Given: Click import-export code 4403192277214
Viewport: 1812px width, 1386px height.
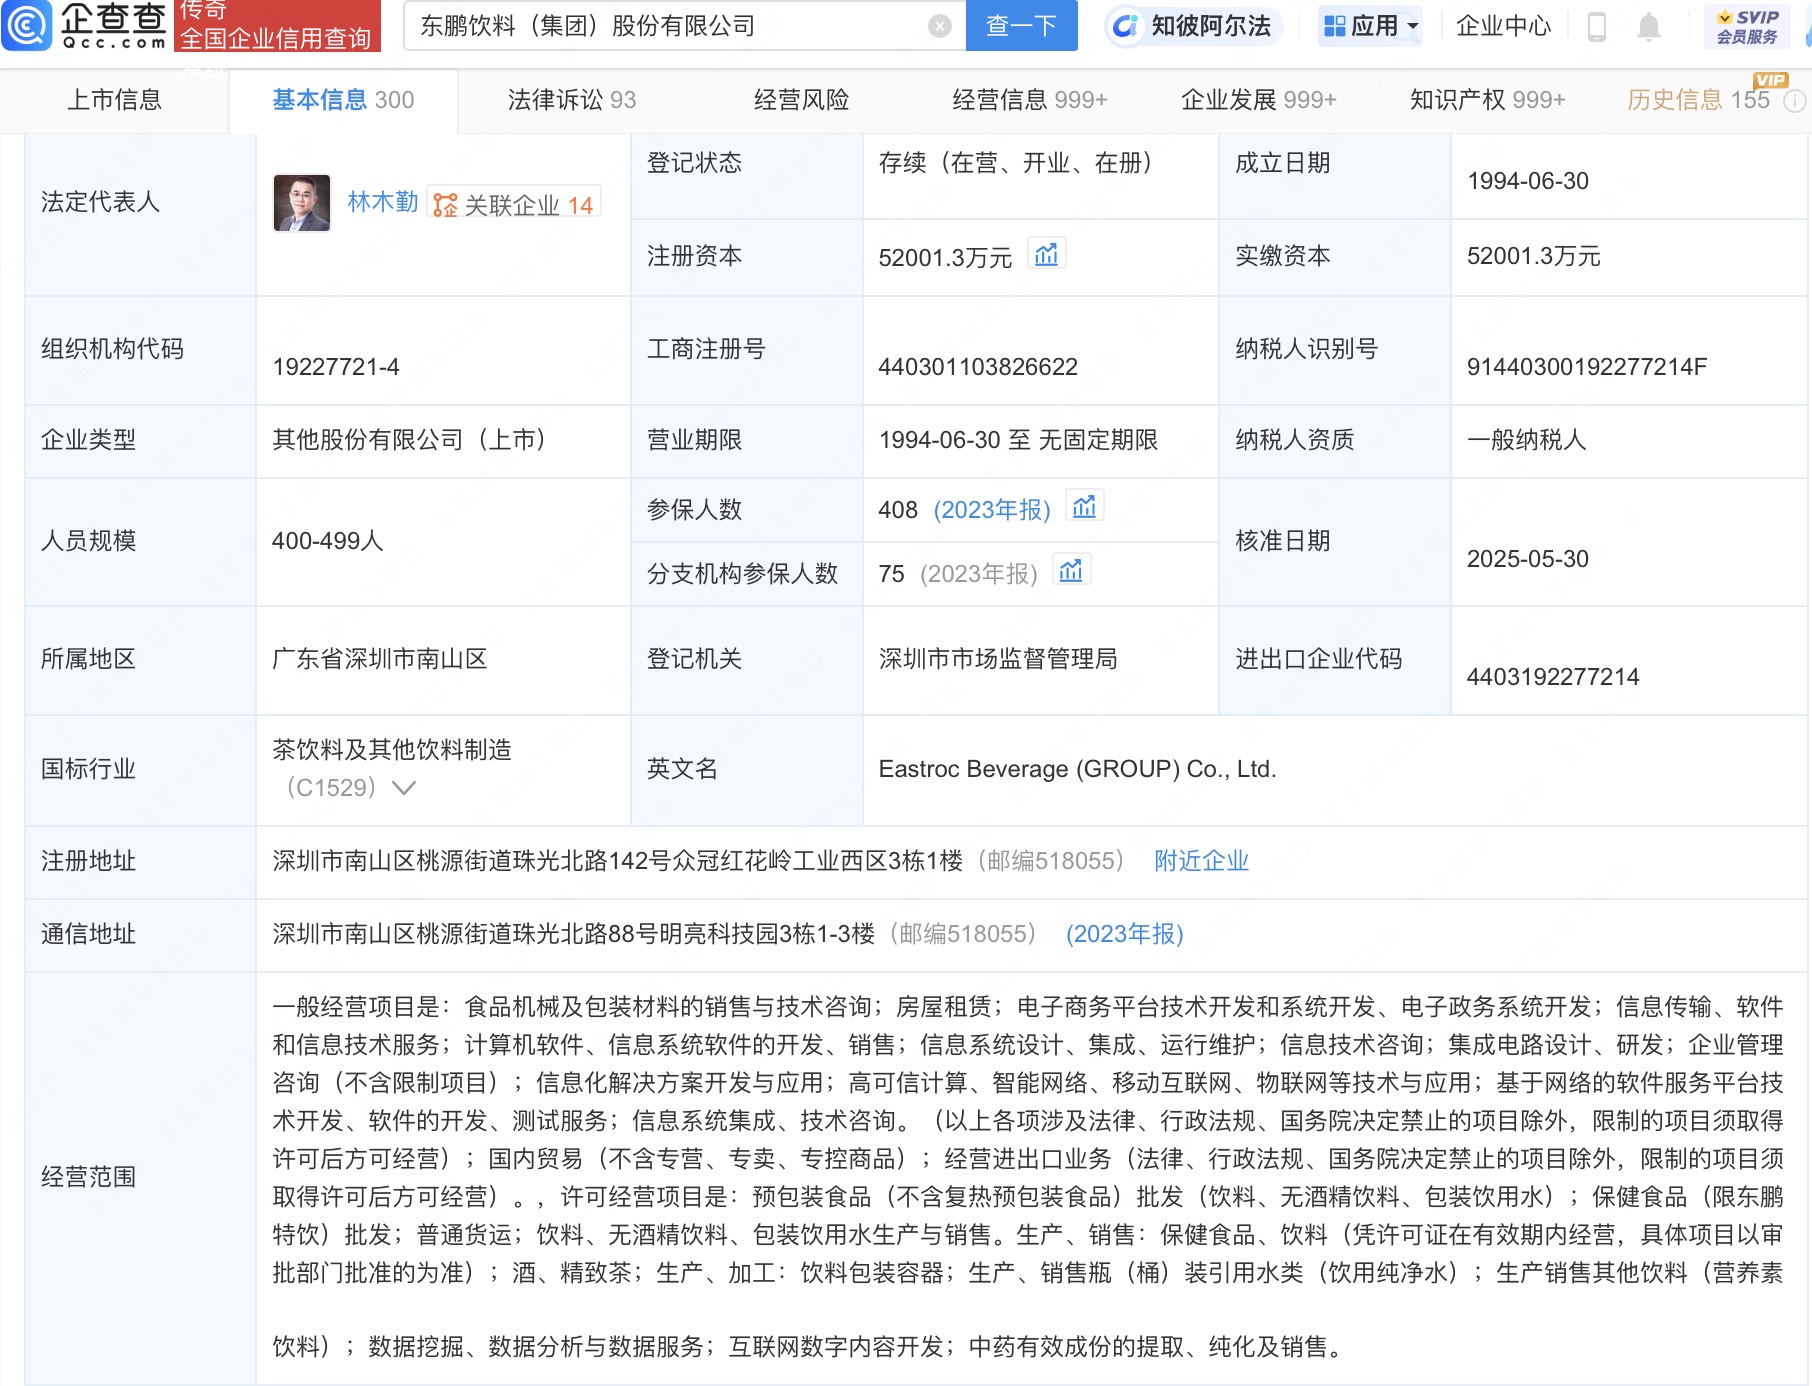Looking at the screenshot, I should point(1553,677).
